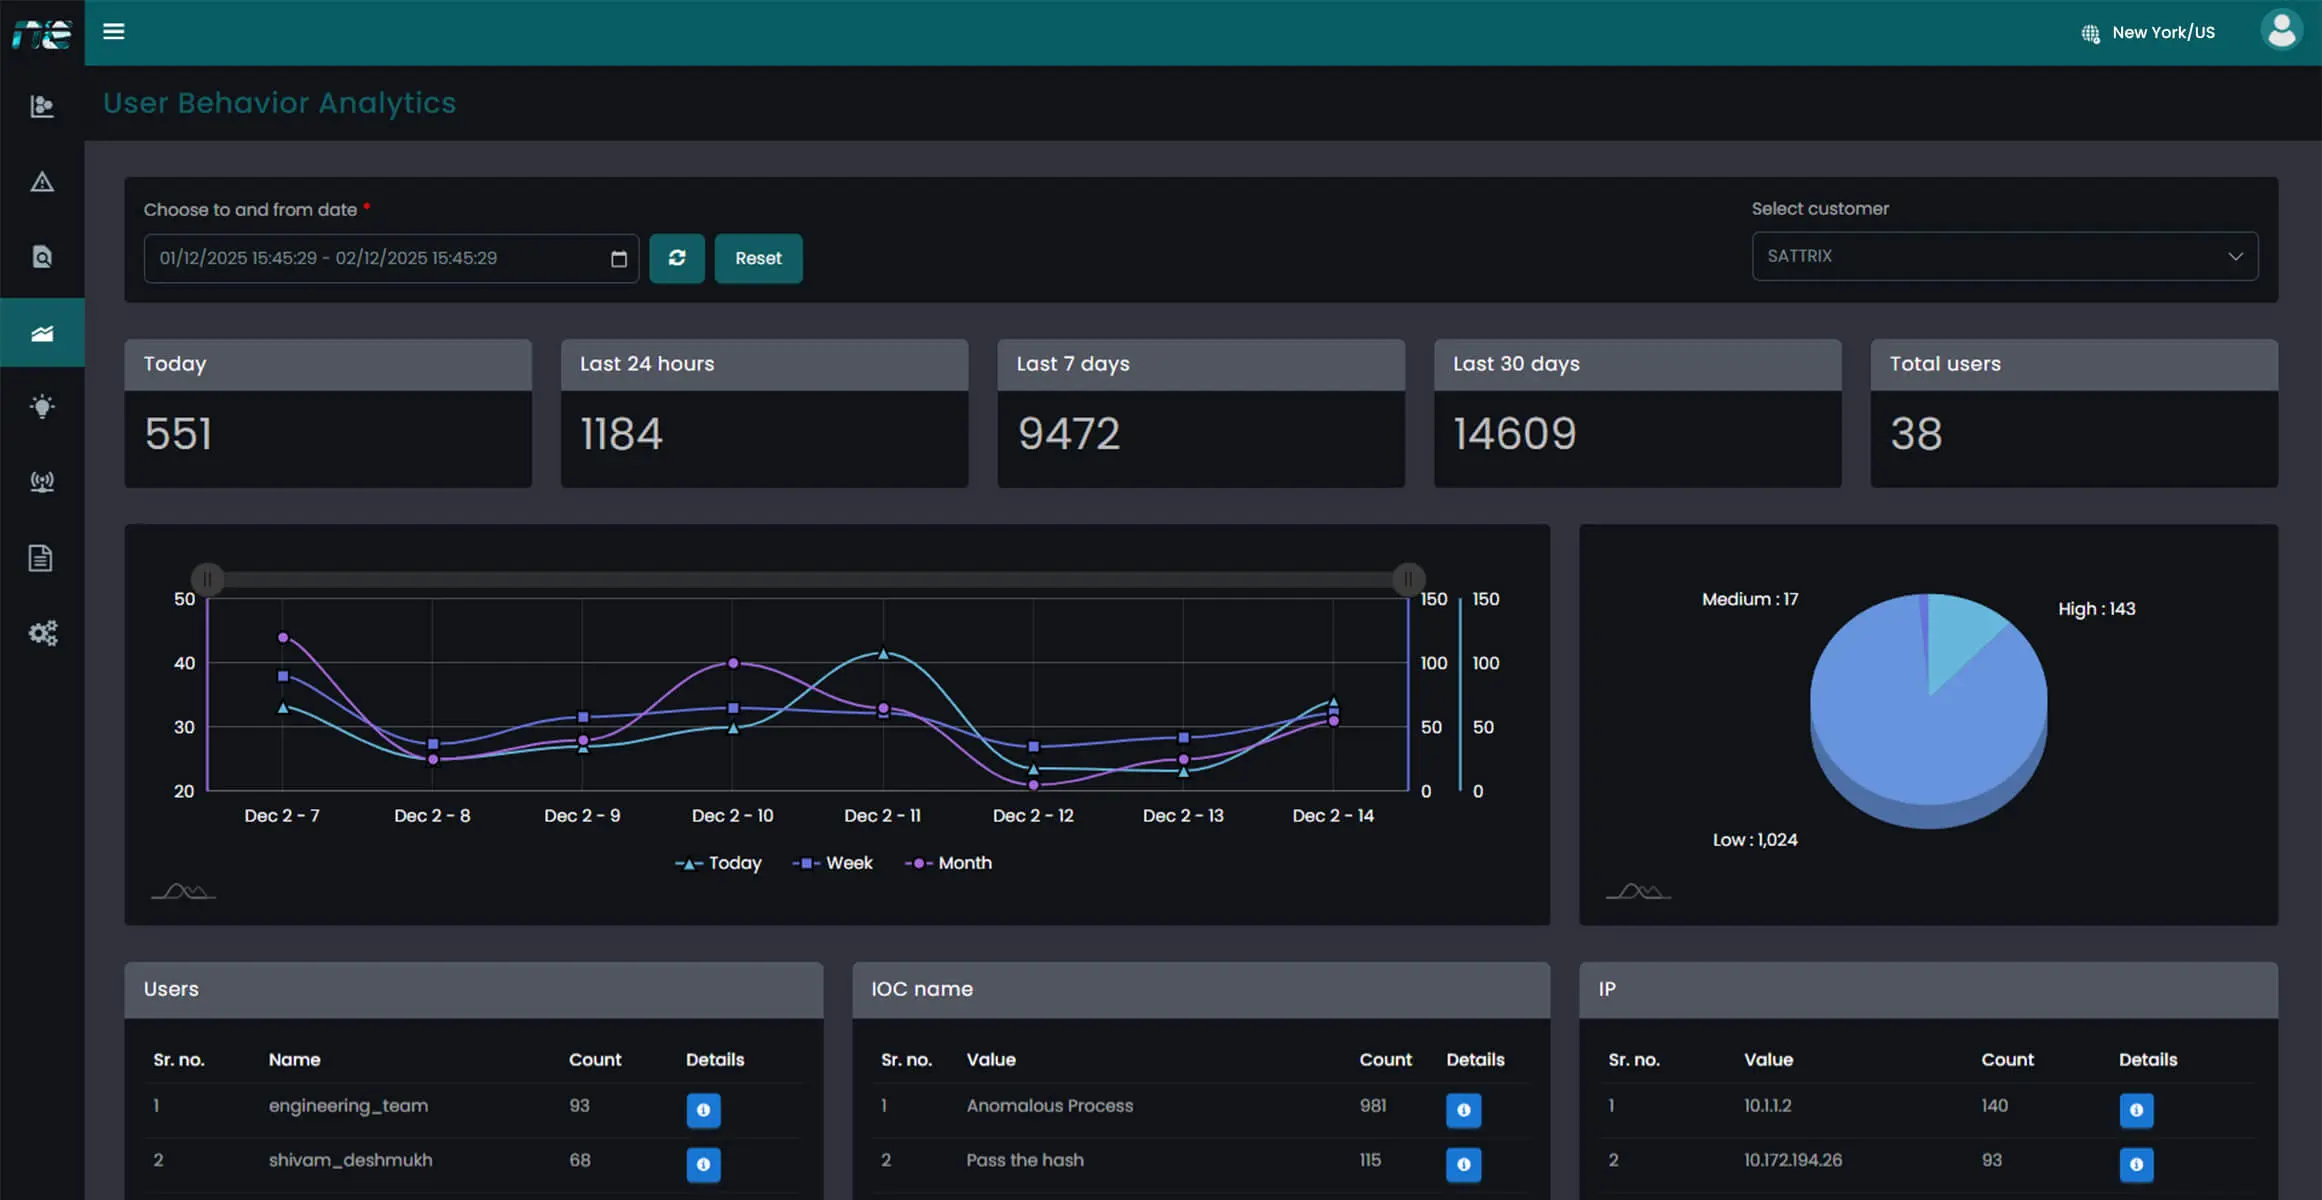Toggle the Month series off
The height and width of the screenshot is (1200, 2322).
coord(949,863)
